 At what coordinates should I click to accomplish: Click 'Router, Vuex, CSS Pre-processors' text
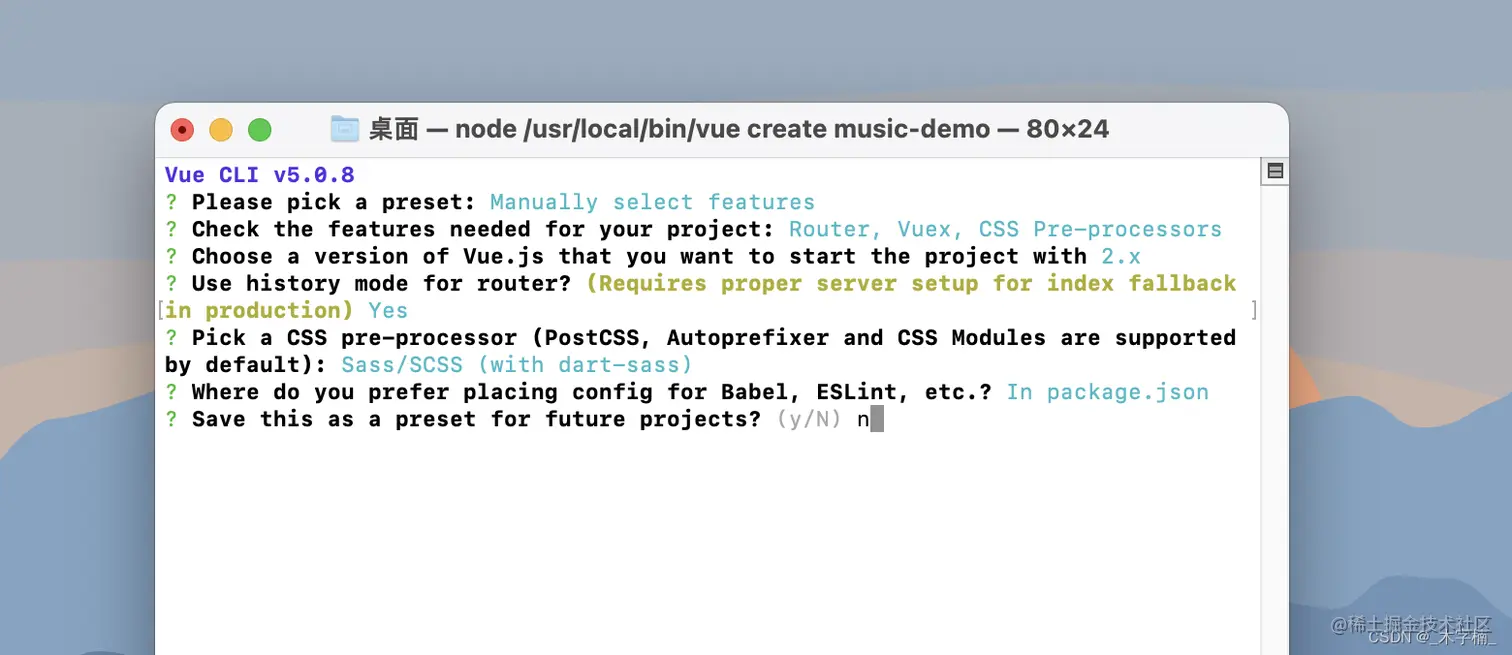(1005, 229)
